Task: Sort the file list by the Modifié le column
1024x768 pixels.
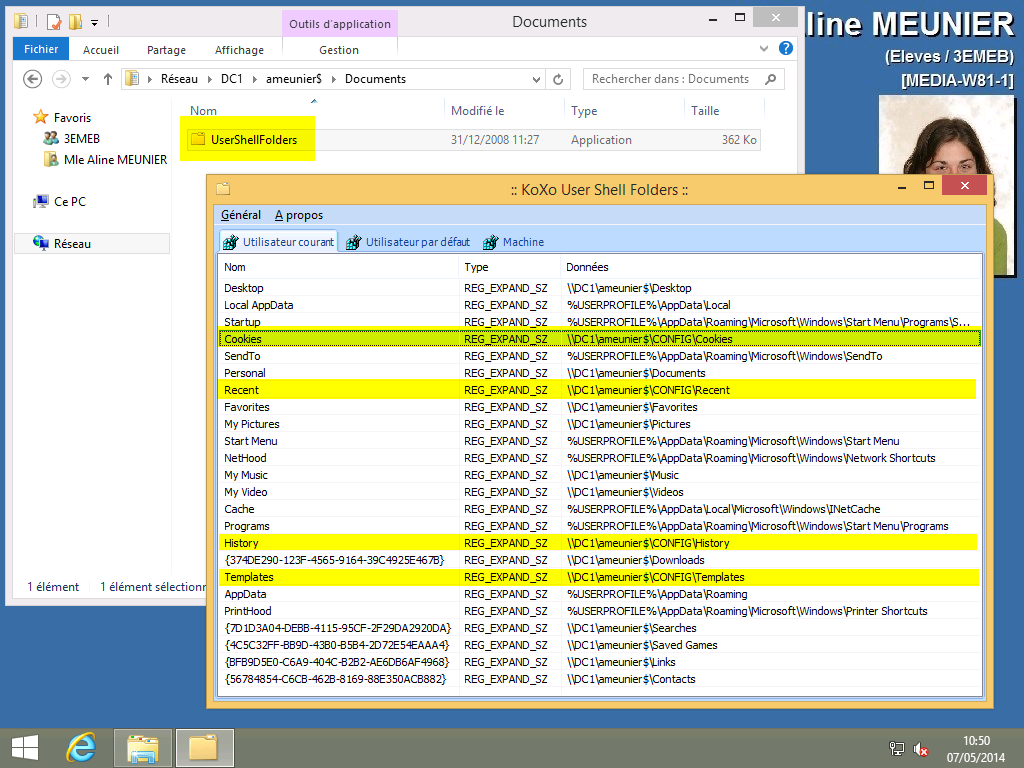Action: pos(478,111)
